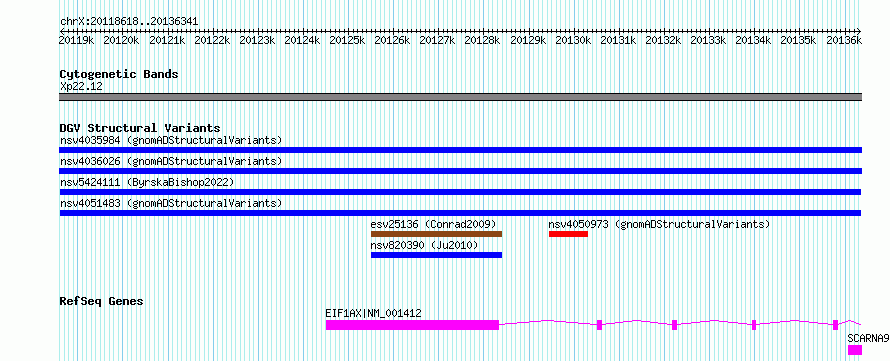Click the SCARNA9 gene label
The image size is (890, 361).
point(868,338)
